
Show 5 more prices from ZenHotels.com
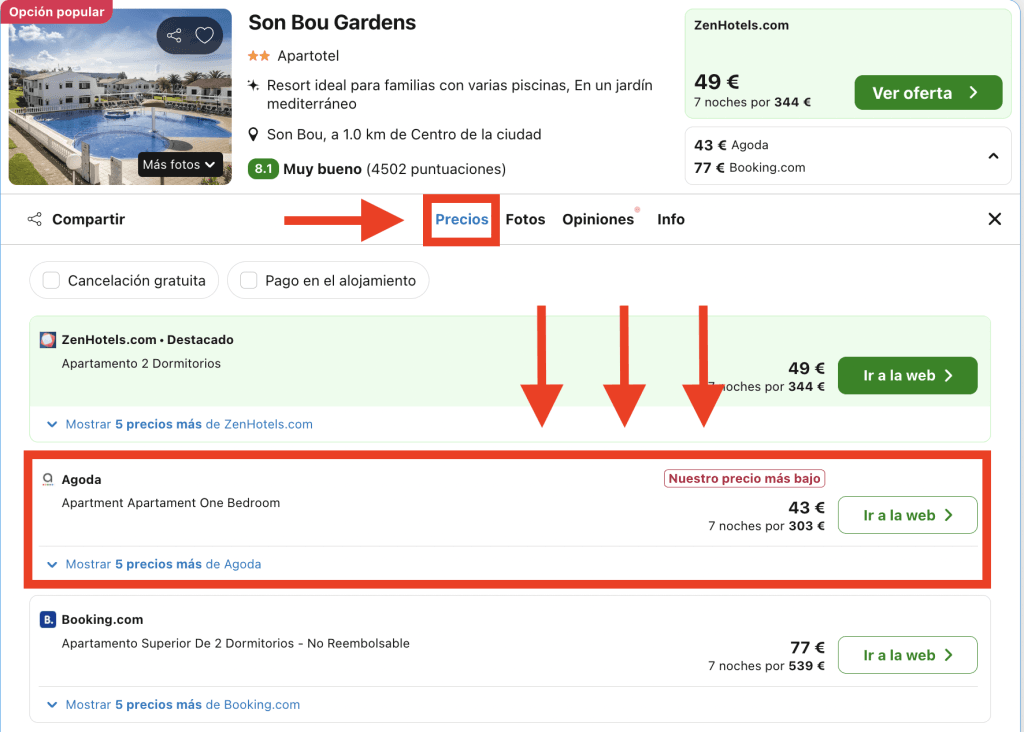(189, 424)
